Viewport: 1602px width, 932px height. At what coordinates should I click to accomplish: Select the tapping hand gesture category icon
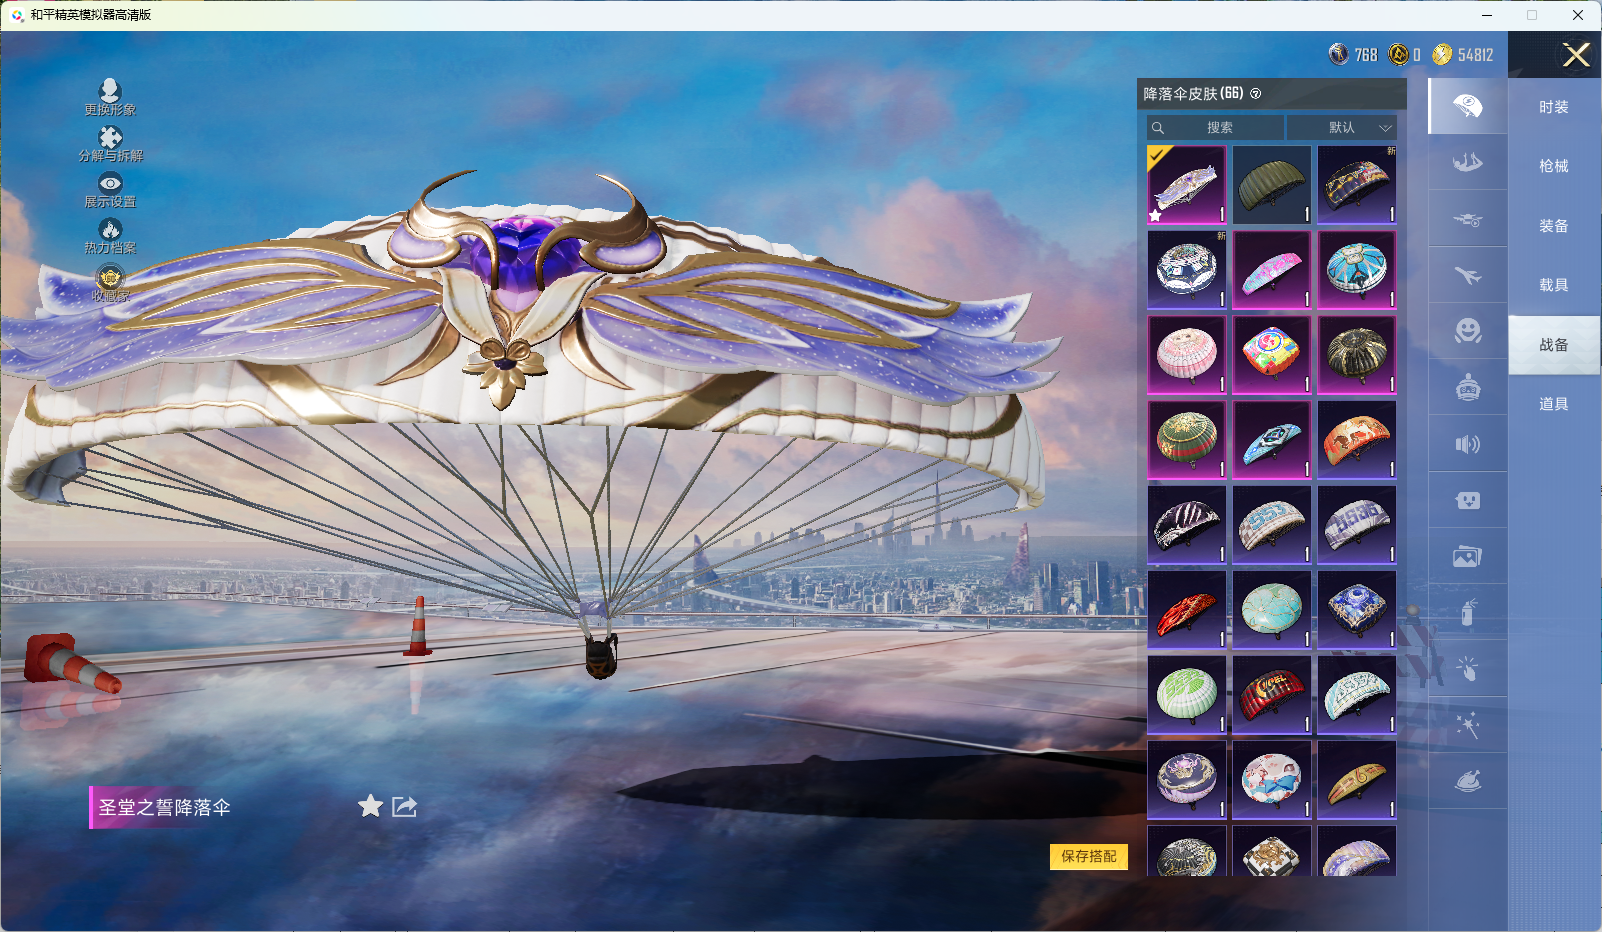[x=1468, y=669]
